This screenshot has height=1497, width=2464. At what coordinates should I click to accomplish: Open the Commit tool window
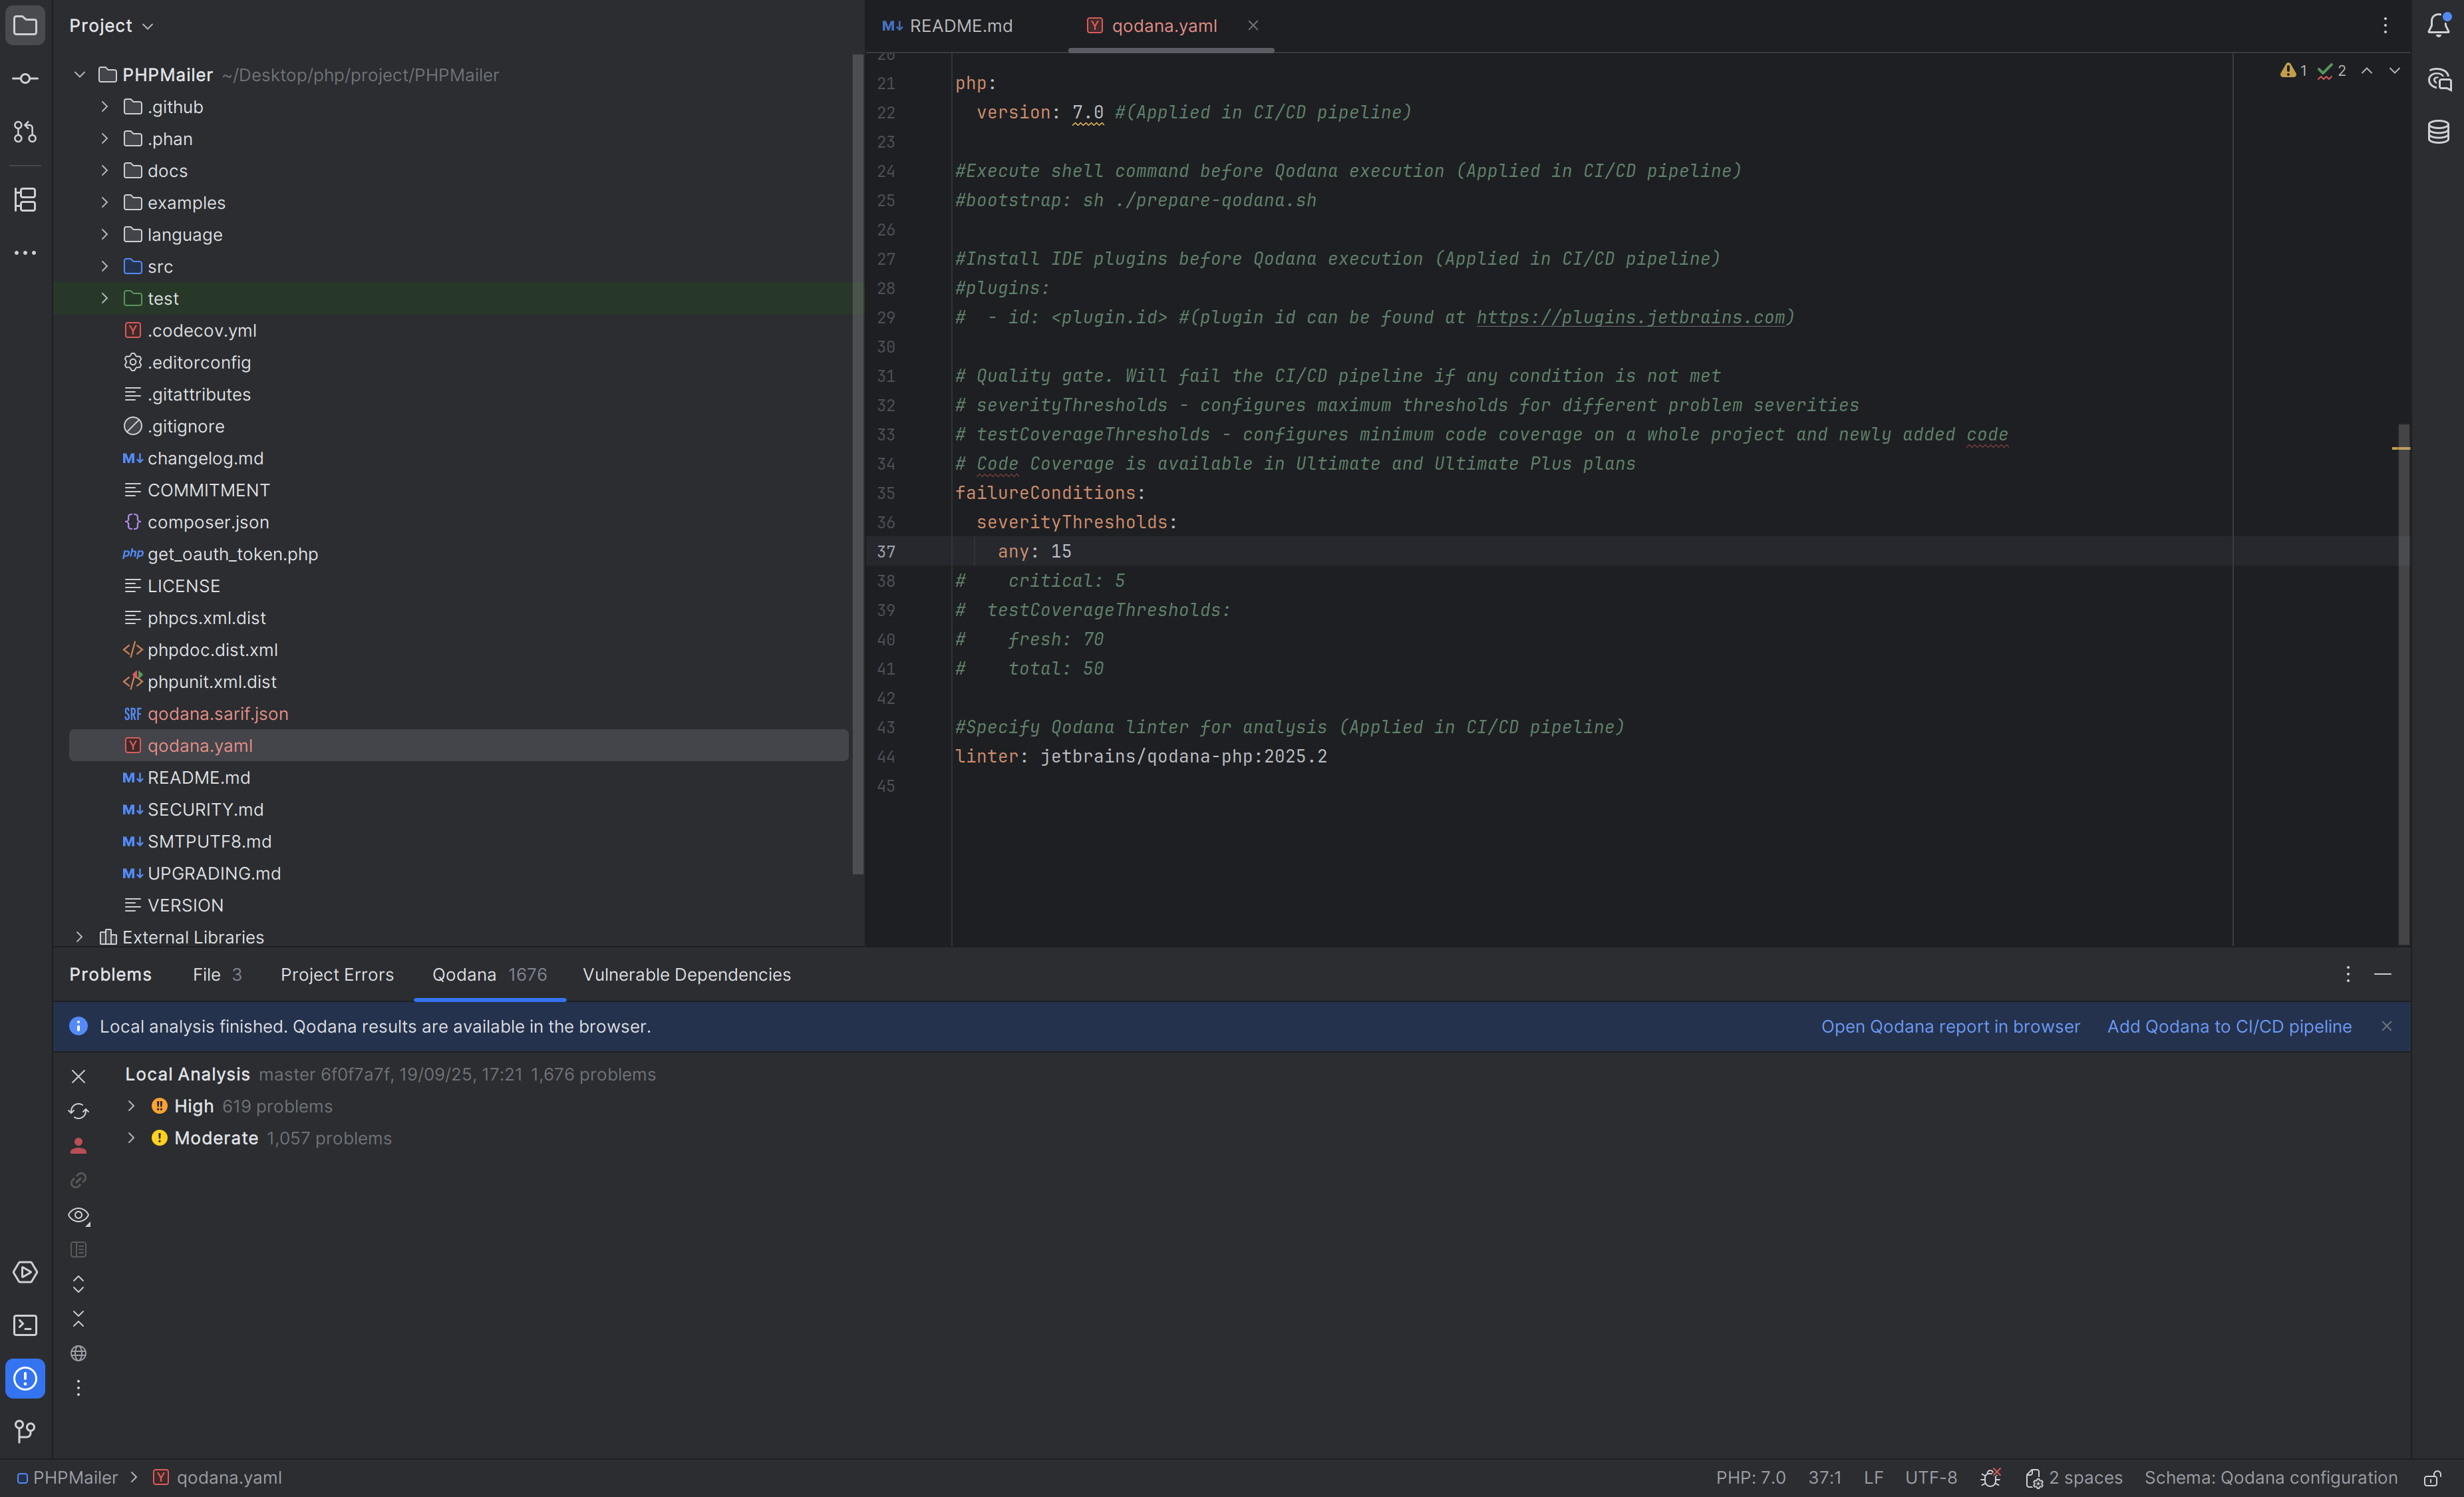tap(25, 78)
